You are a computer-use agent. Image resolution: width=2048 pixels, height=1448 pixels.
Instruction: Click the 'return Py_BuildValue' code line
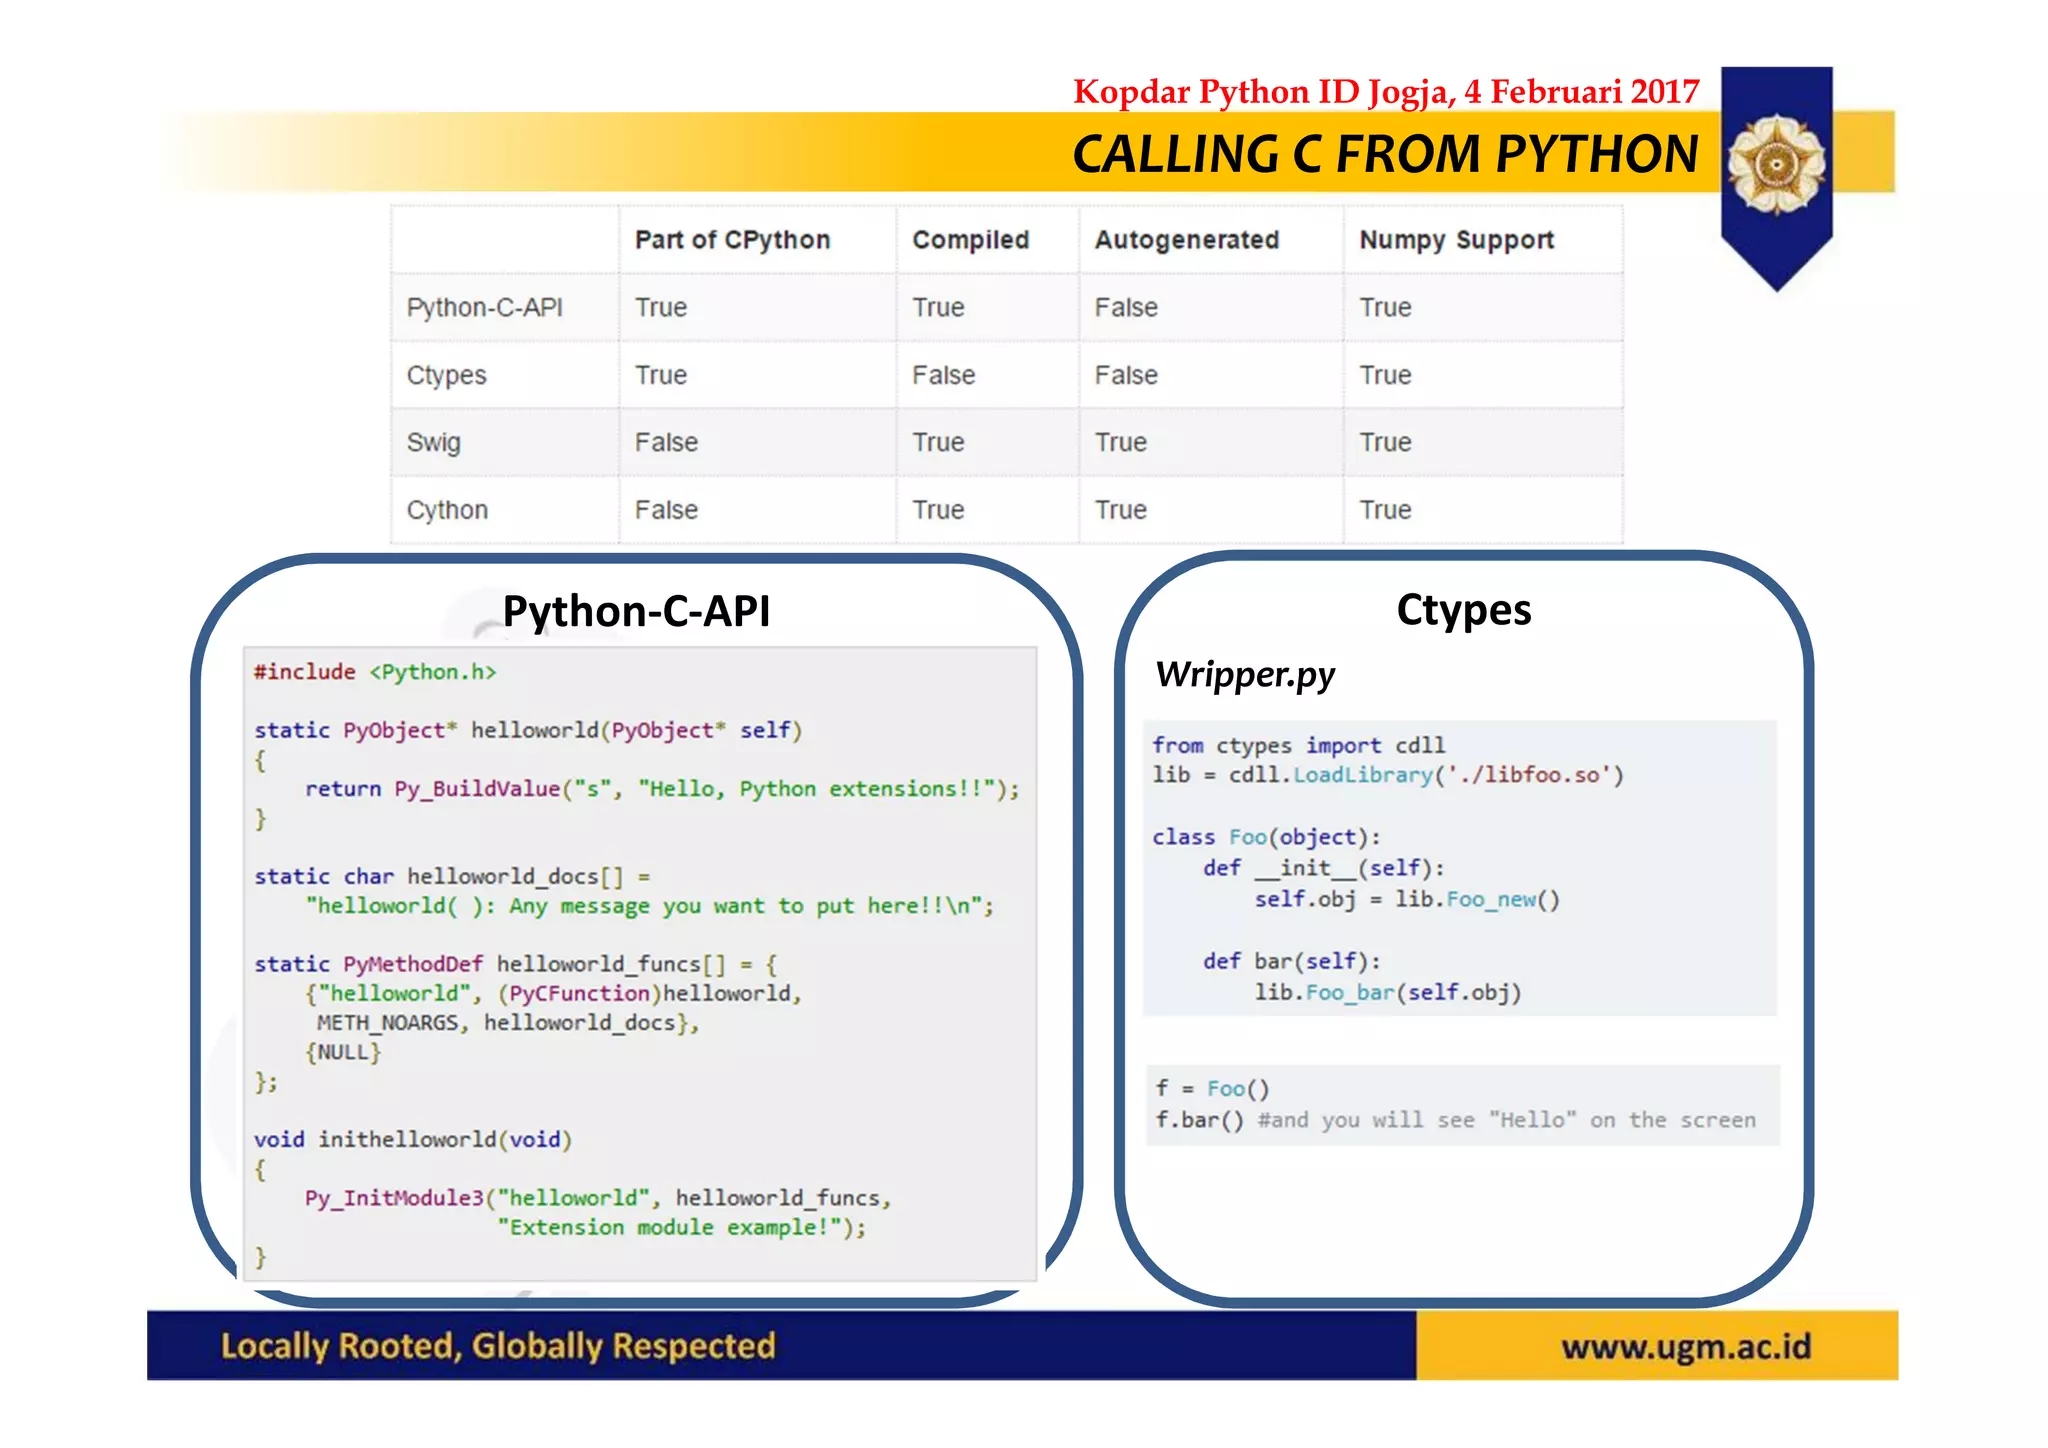pos(662,789)
